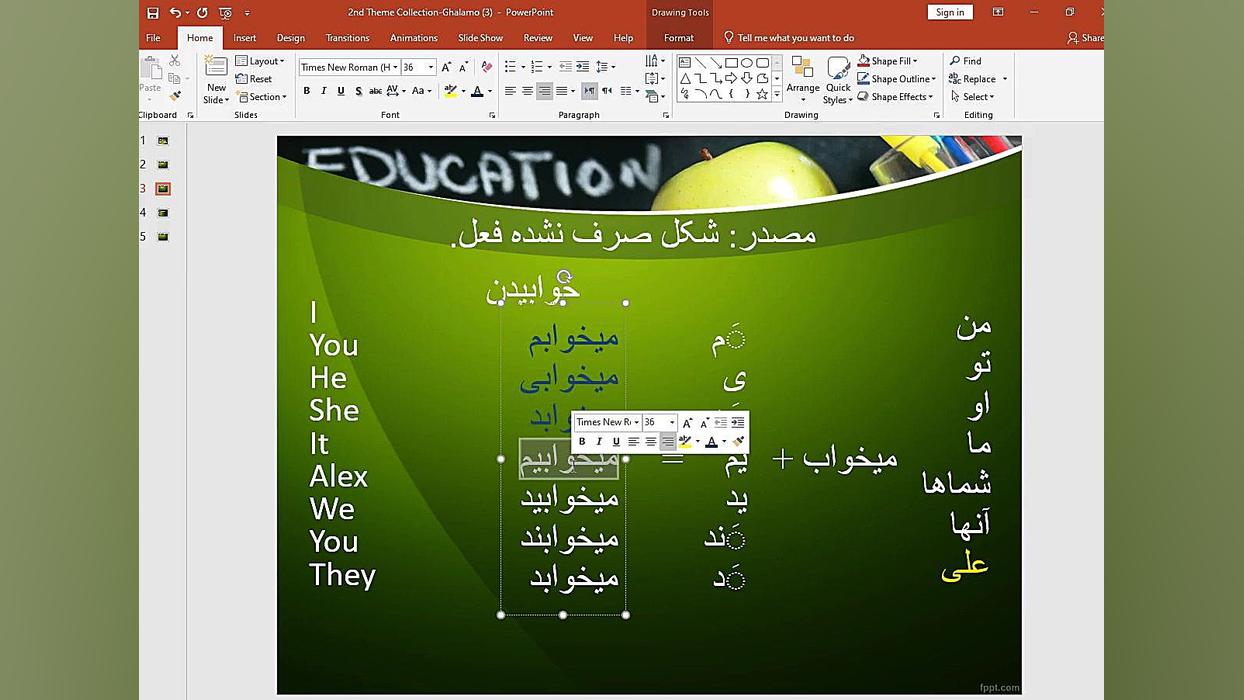
Task: Select the five-point Star shape in gallery
Action: 762,94
